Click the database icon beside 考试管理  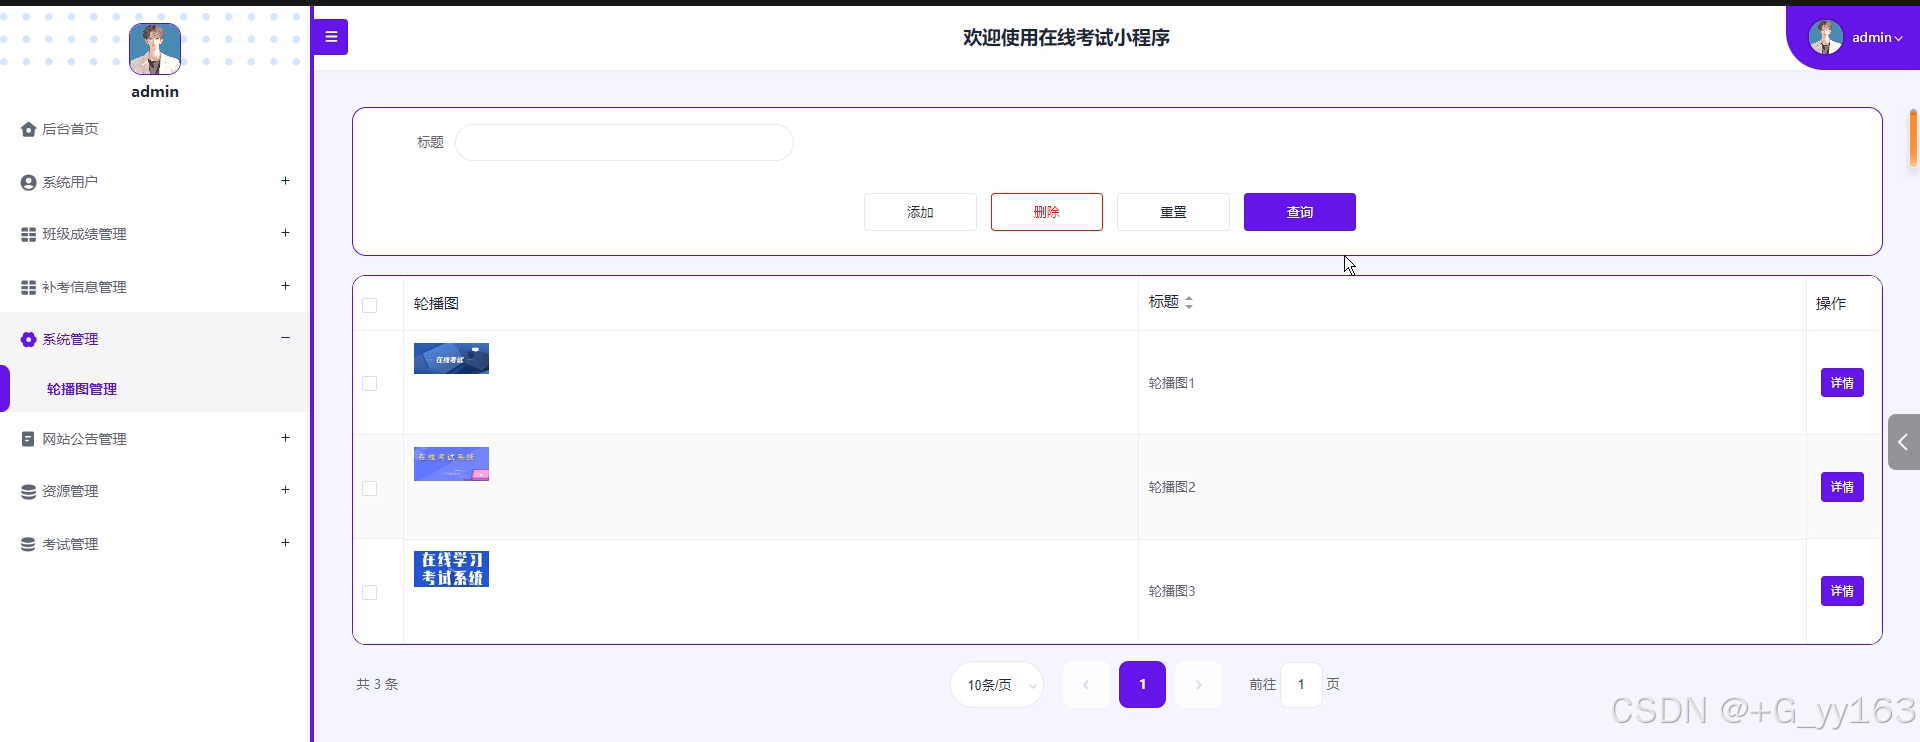(28, 544)
